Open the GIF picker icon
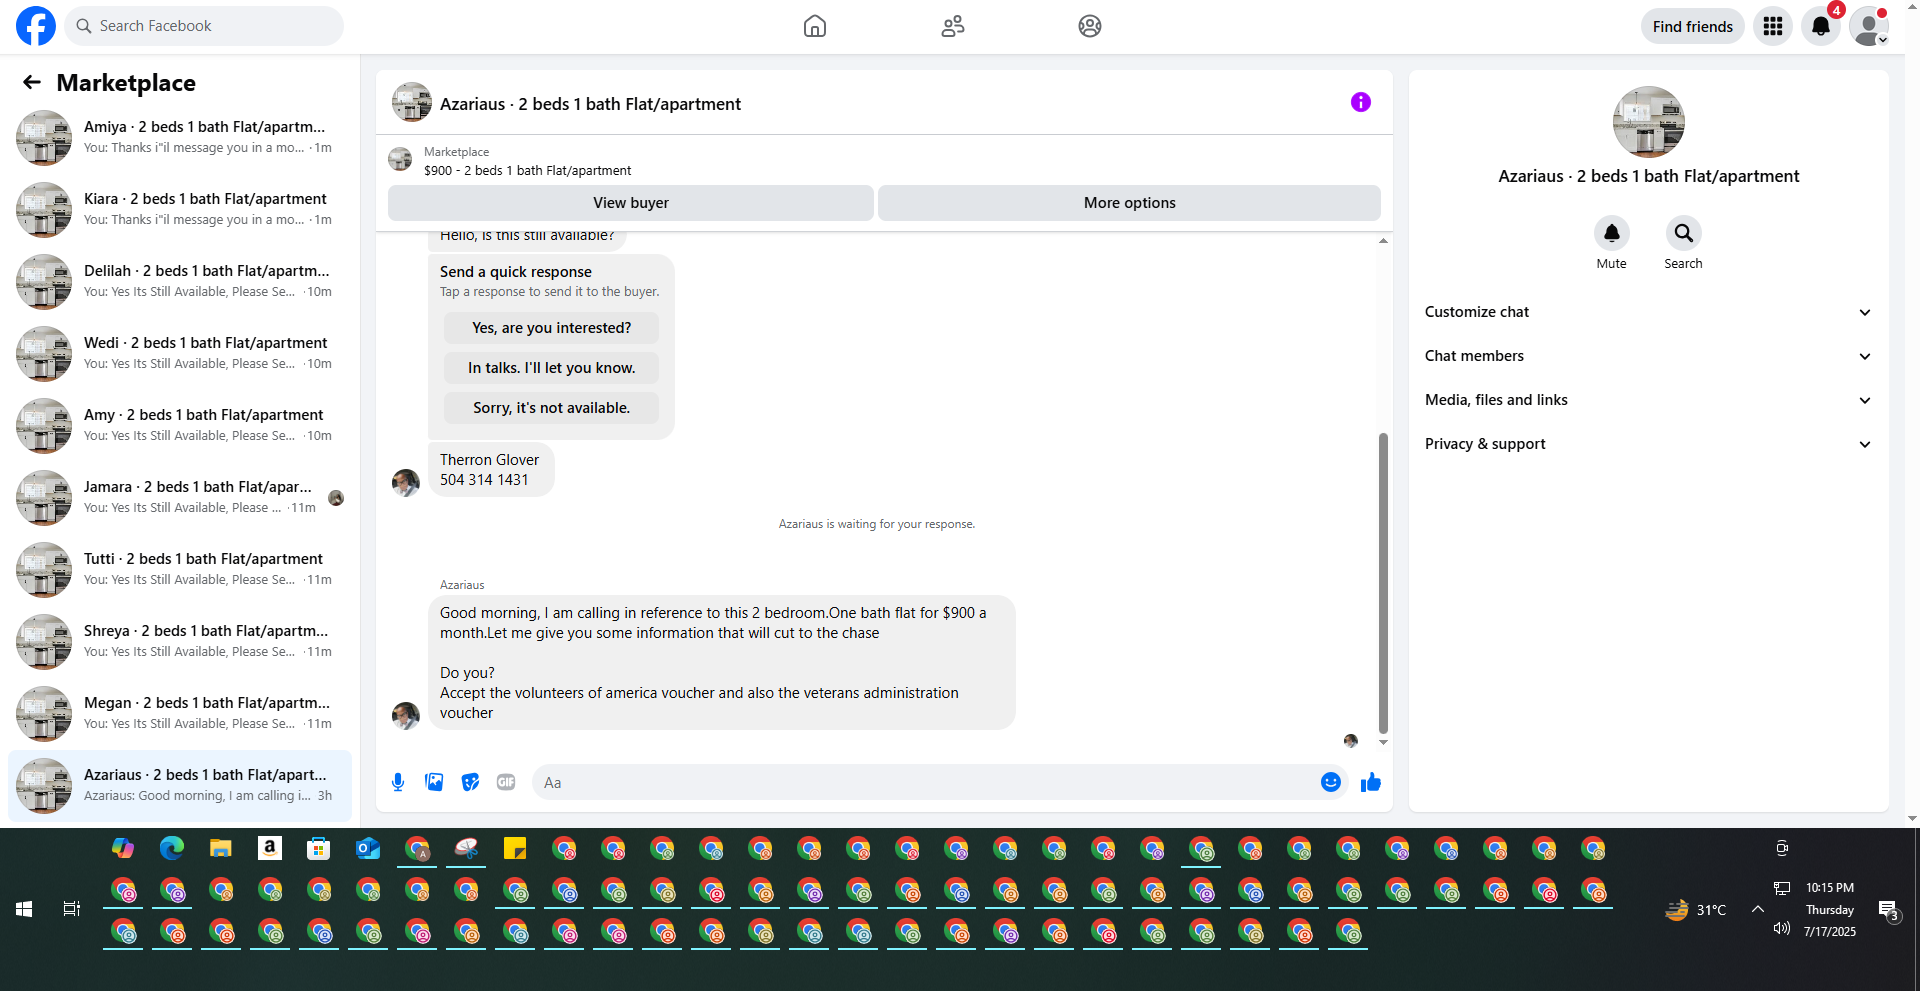 506,782
